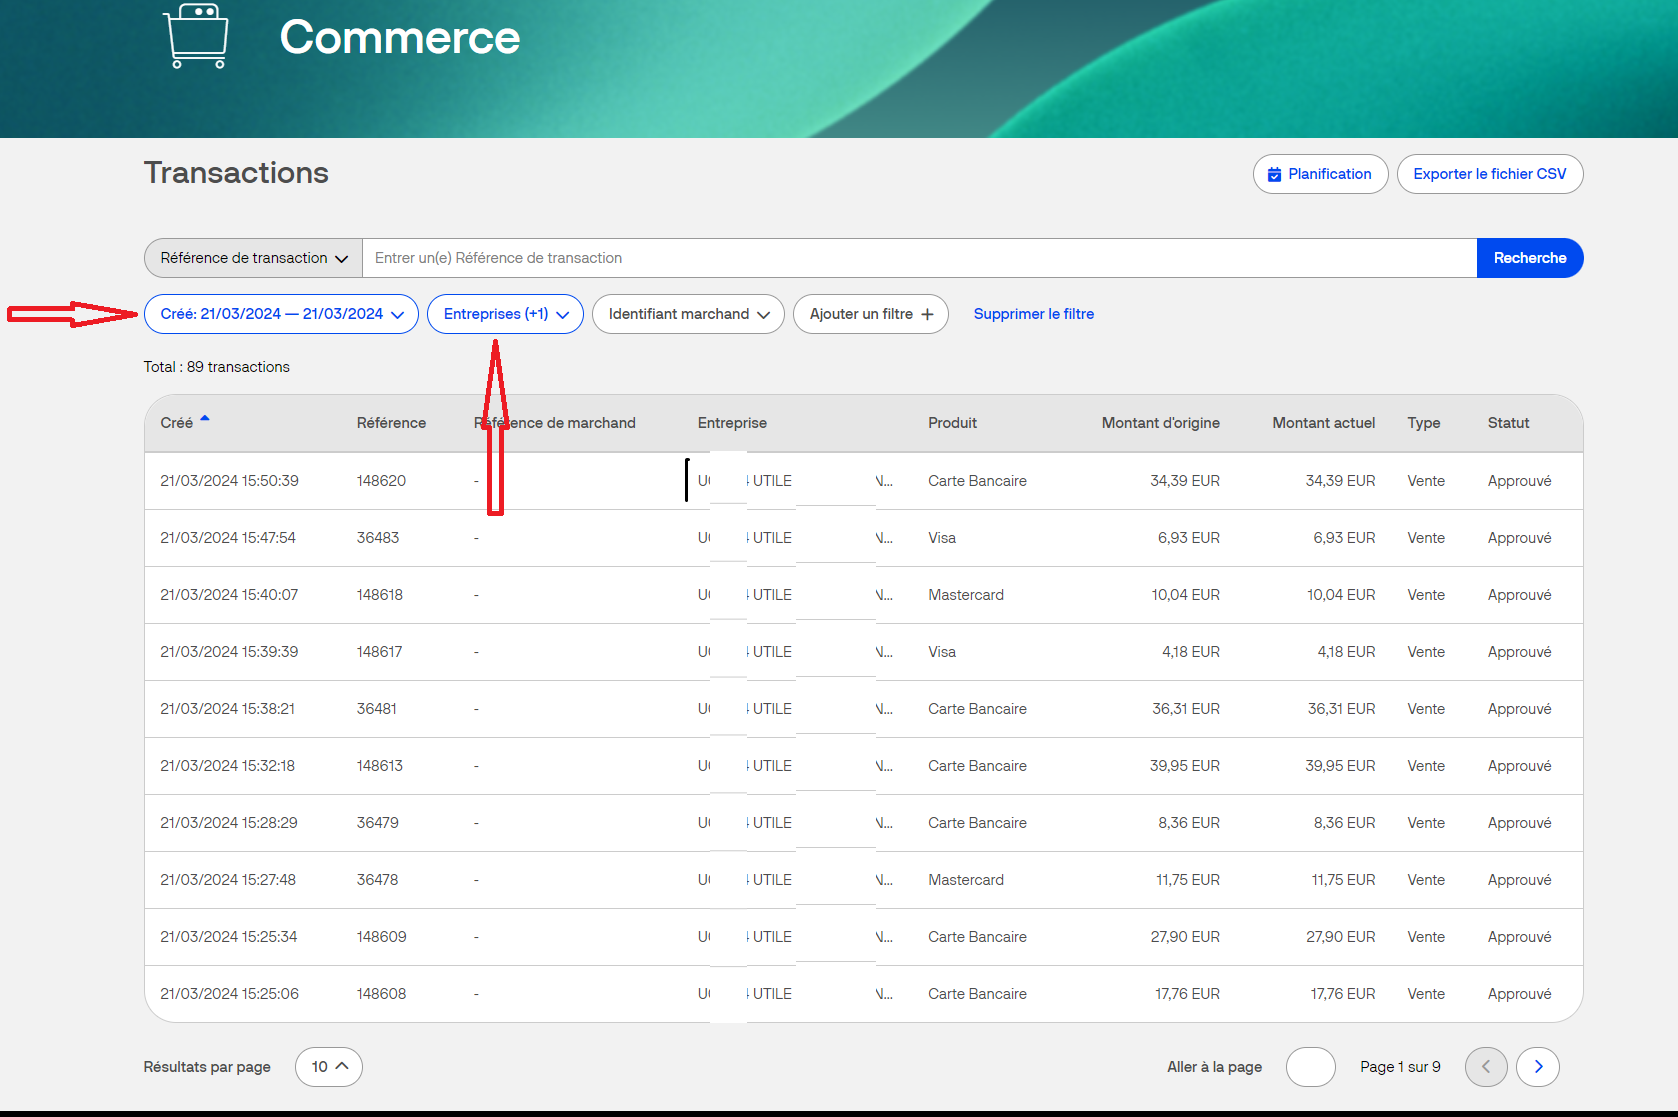Click the Statut column header
Viewport: 1678px width, 1117px height.
tap(1508, 423)
